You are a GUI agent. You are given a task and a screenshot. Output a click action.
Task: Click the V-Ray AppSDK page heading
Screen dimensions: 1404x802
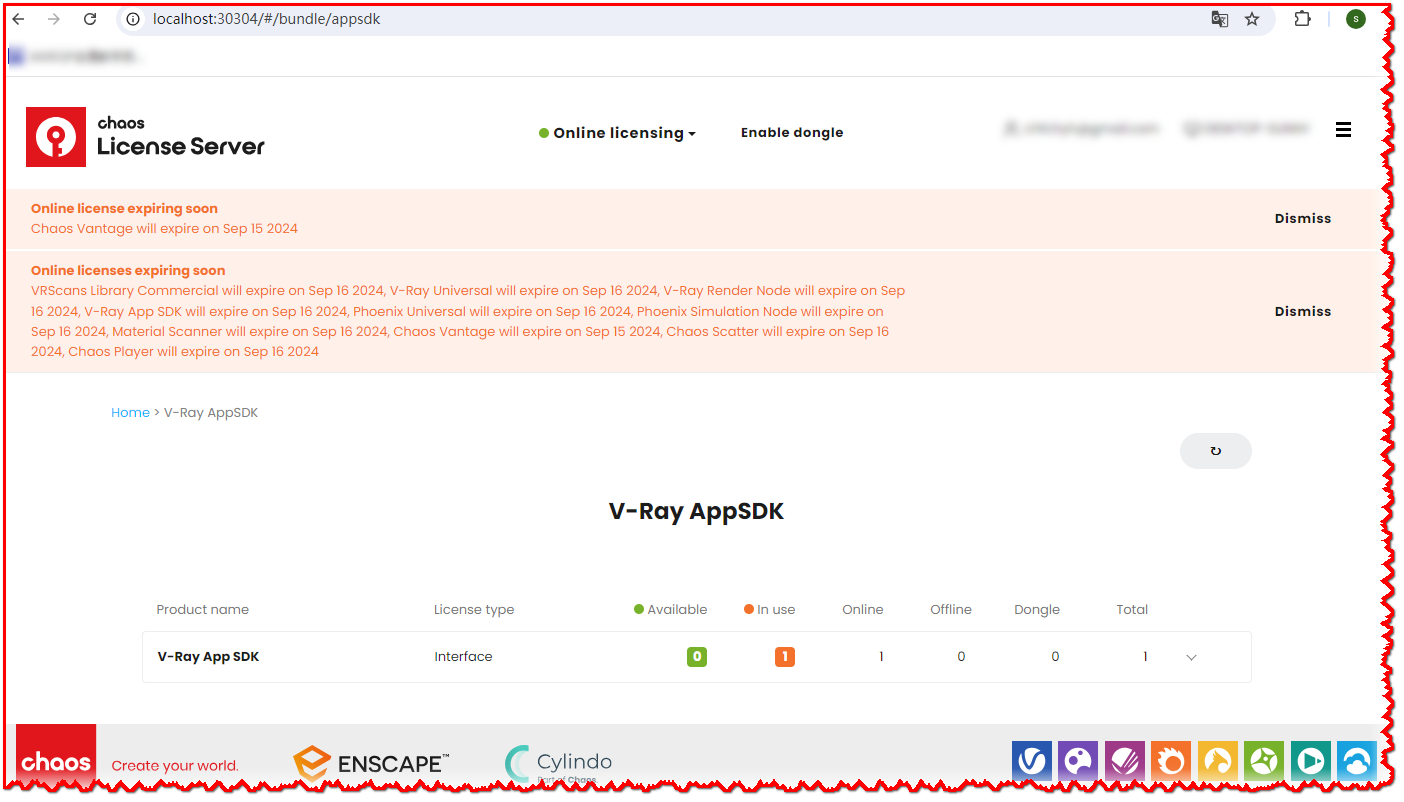[x=696, y=511]
